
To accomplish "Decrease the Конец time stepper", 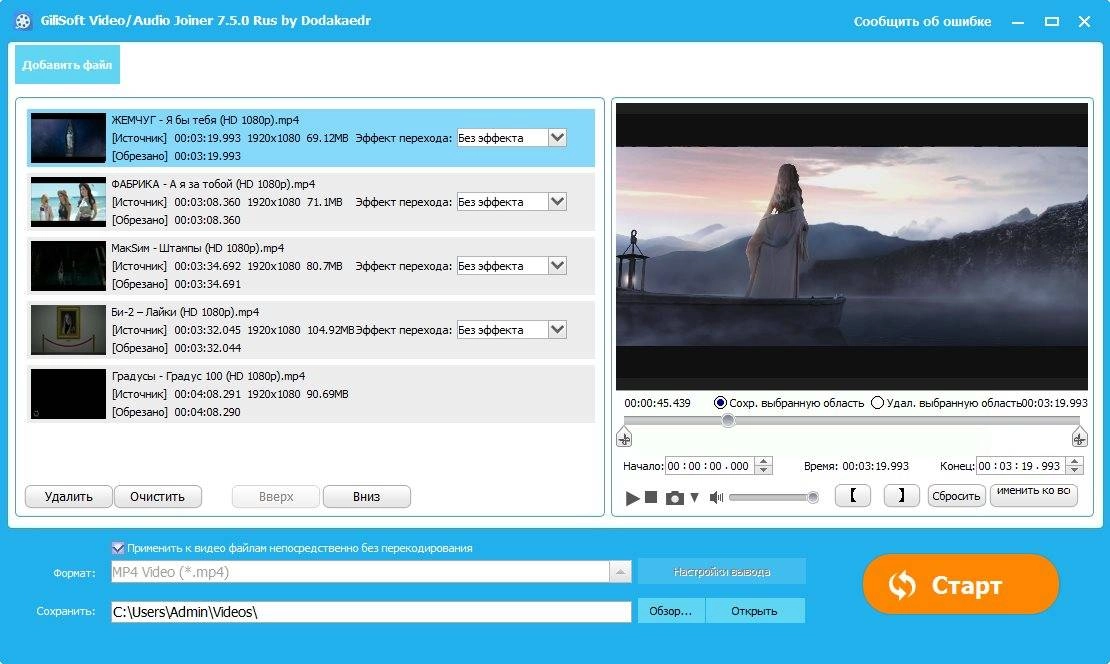I will pyautogui.click(x=1075, y=470).
